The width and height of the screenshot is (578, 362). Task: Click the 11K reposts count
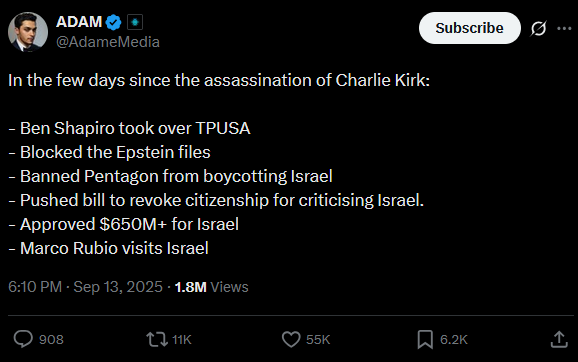(182, 340)
